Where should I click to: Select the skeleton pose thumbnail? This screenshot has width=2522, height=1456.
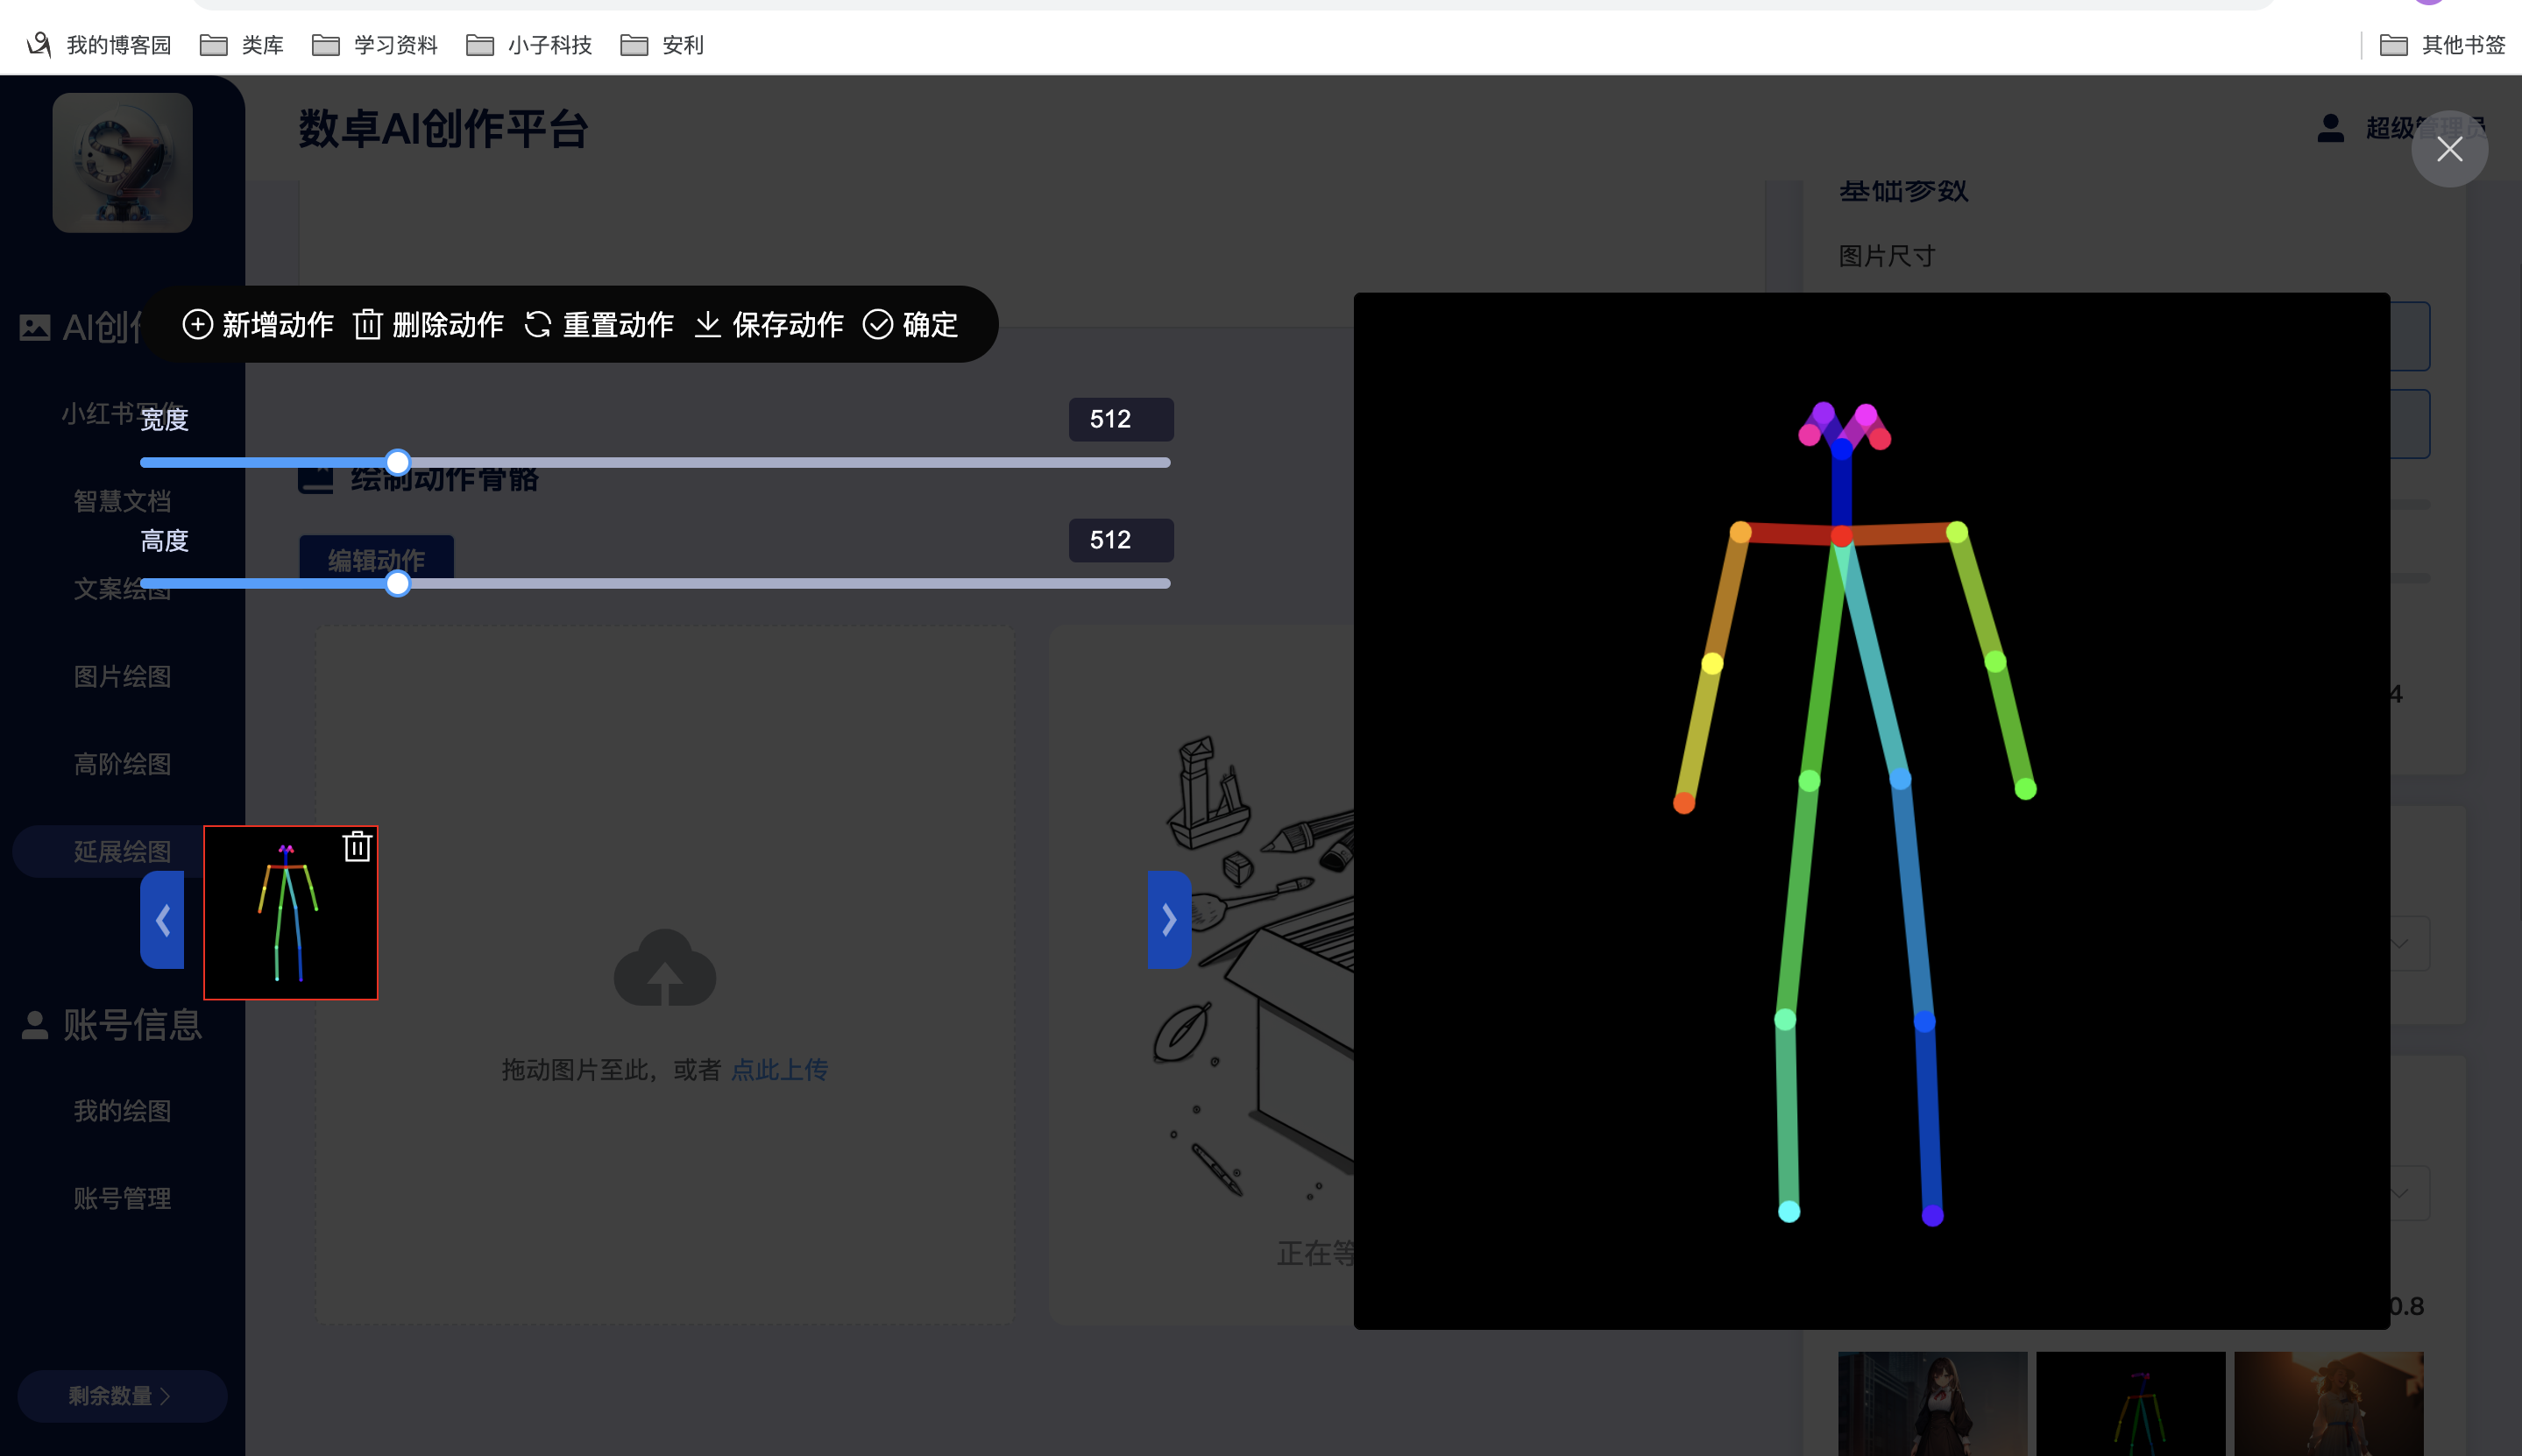(291, 912)
